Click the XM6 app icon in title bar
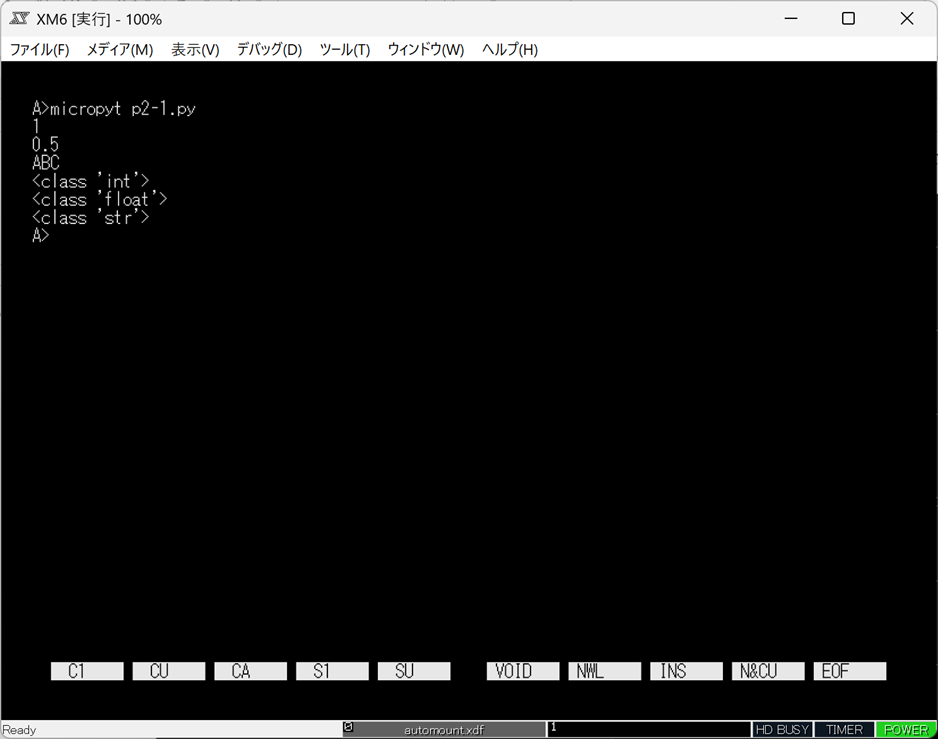The width and height of the screenshot is (938, 739). pyautogui.click(x=19, y=19)
